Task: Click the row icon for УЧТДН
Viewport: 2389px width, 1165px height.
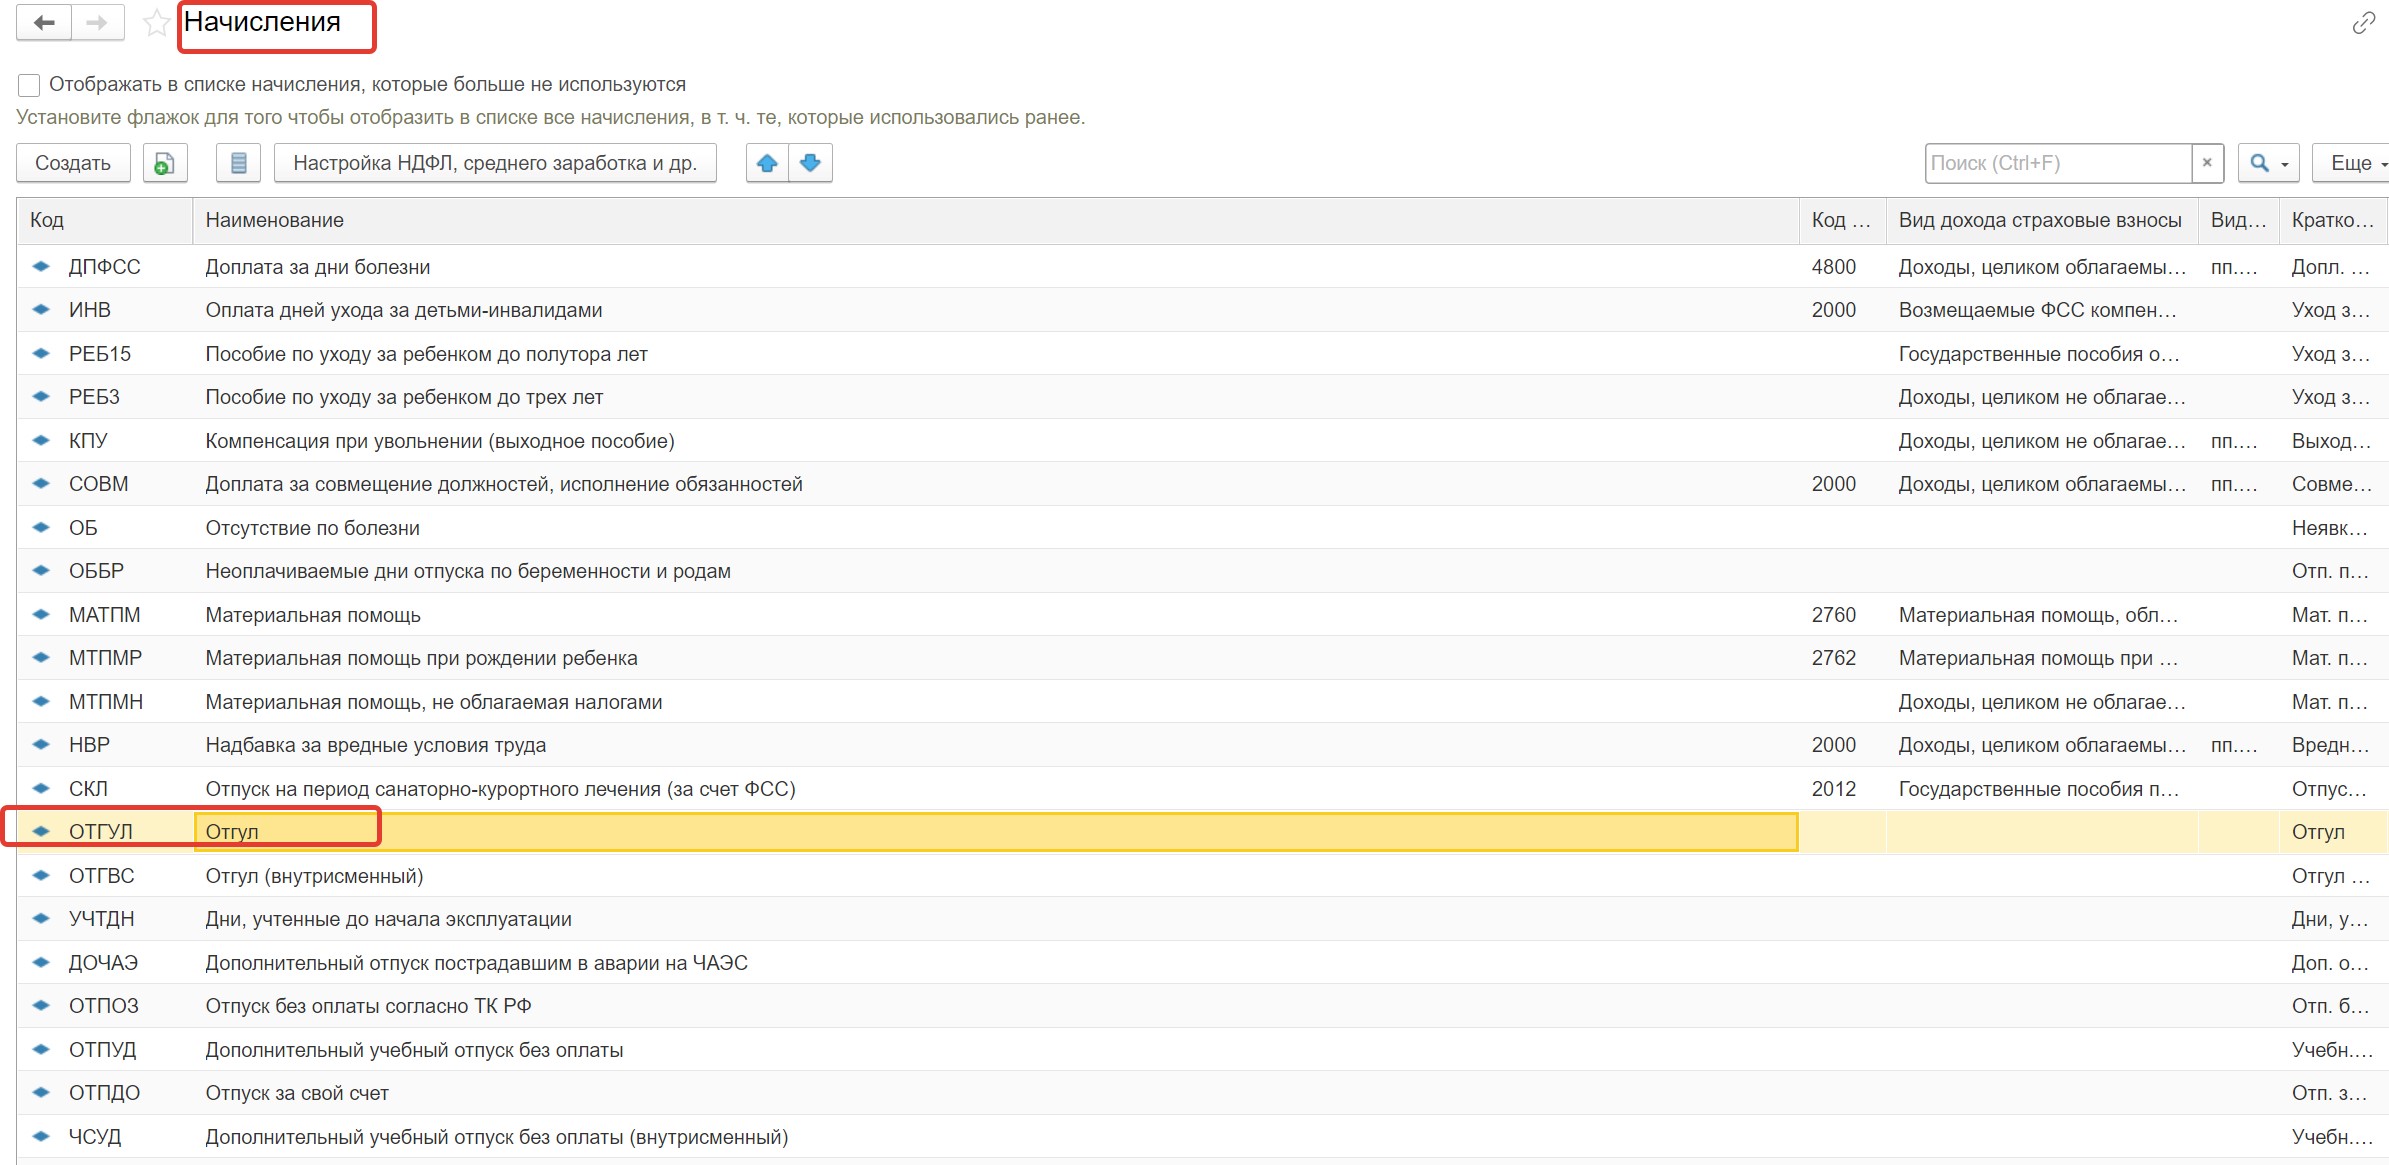Action: pos(41,919)
